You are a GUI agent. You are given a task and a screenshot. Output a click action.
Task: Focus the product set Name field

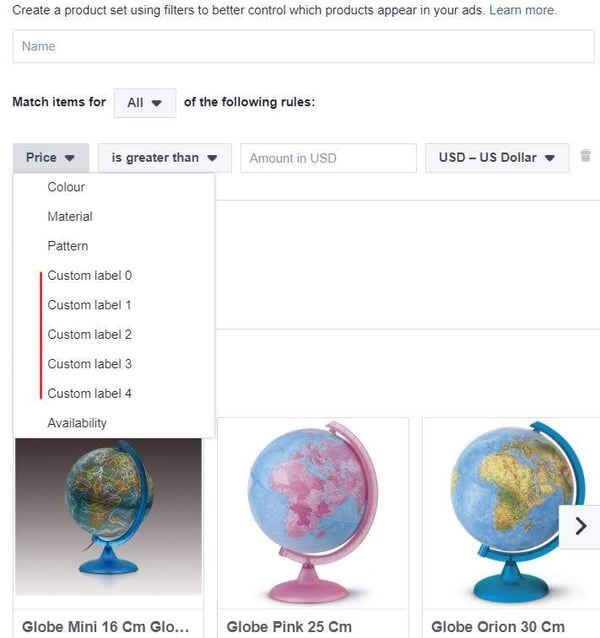303,46
